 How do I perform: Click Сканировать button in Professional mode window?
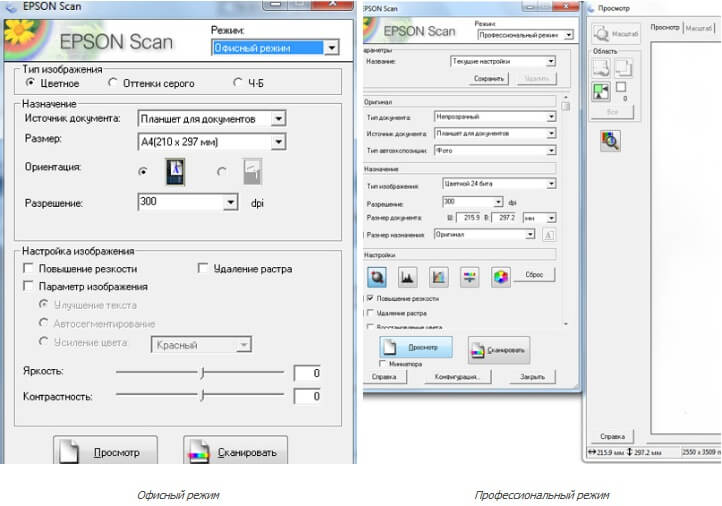tap(499, 350)
